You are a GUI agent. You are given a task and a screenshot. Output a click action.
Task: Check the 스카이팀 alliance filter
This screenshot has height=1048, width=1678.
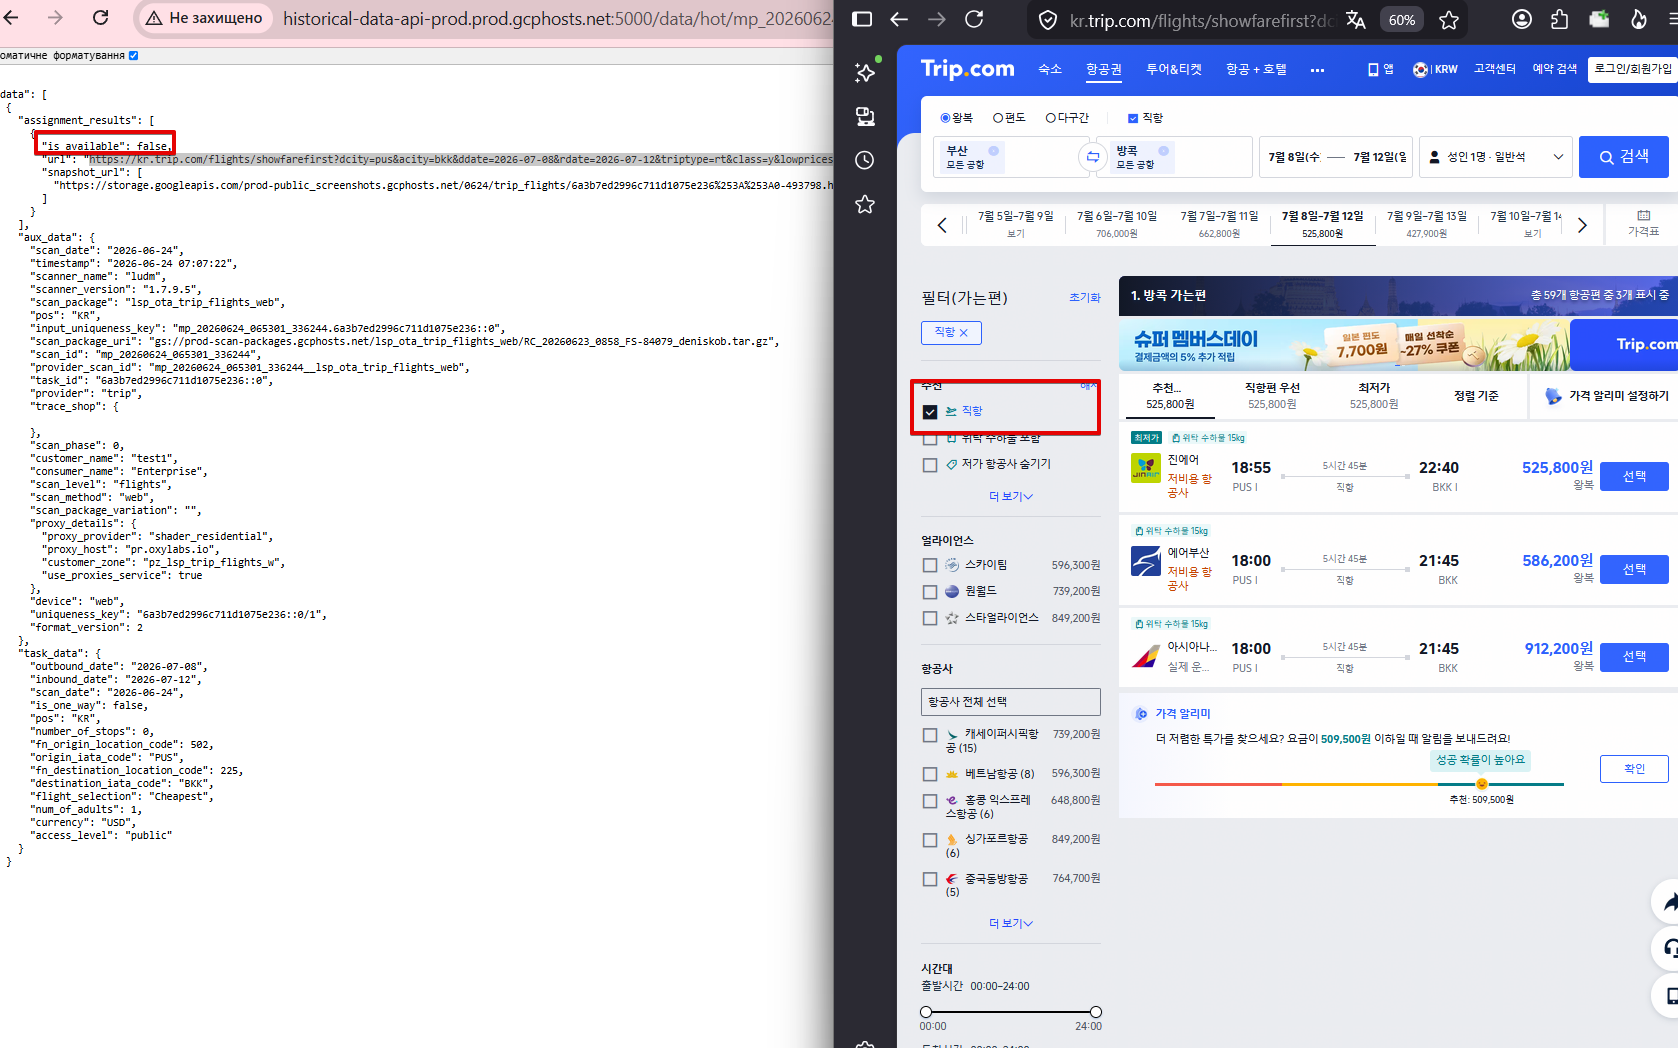[930, 566]
